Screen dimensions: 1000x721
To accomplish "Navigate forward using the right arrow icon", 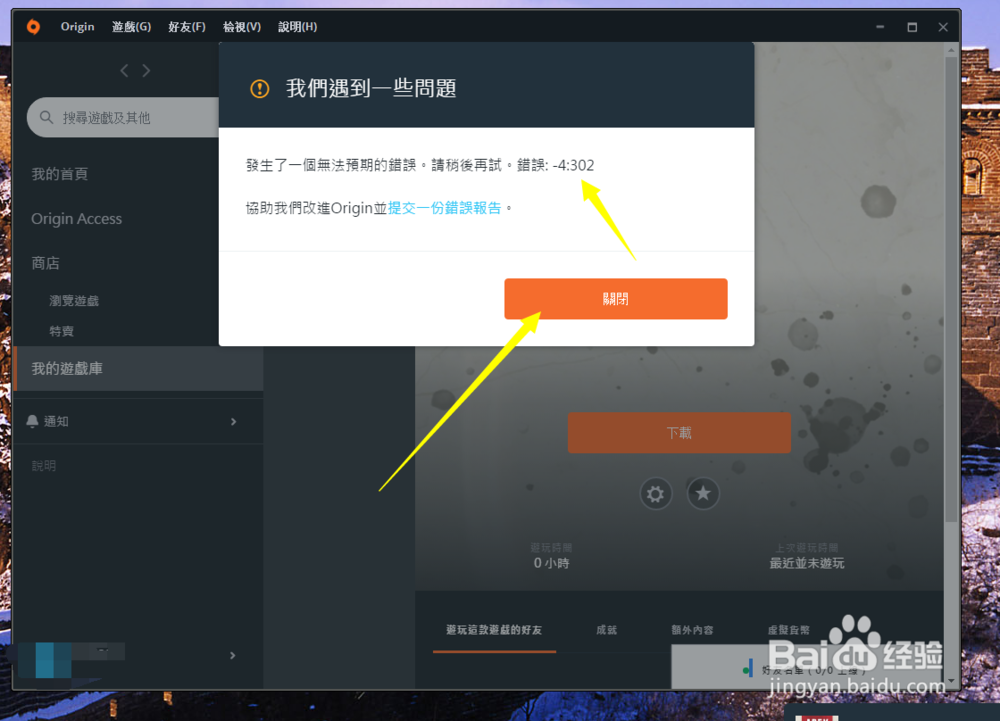I will coord(146,70).
